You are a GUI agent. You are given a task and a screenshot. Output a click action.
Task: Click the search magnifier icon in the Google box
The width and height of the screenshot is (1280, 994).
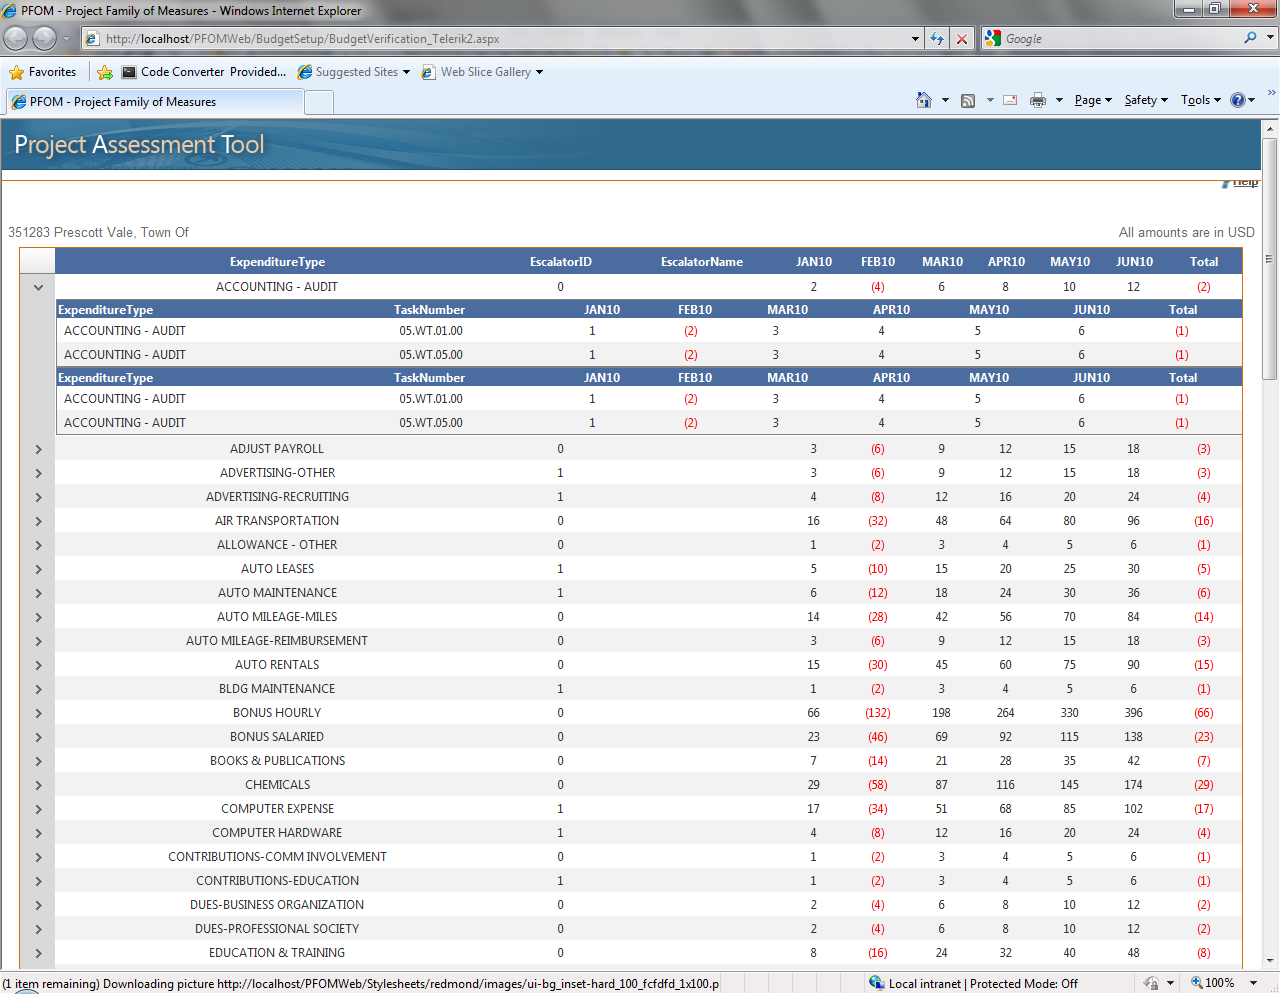click(1250, 38)
